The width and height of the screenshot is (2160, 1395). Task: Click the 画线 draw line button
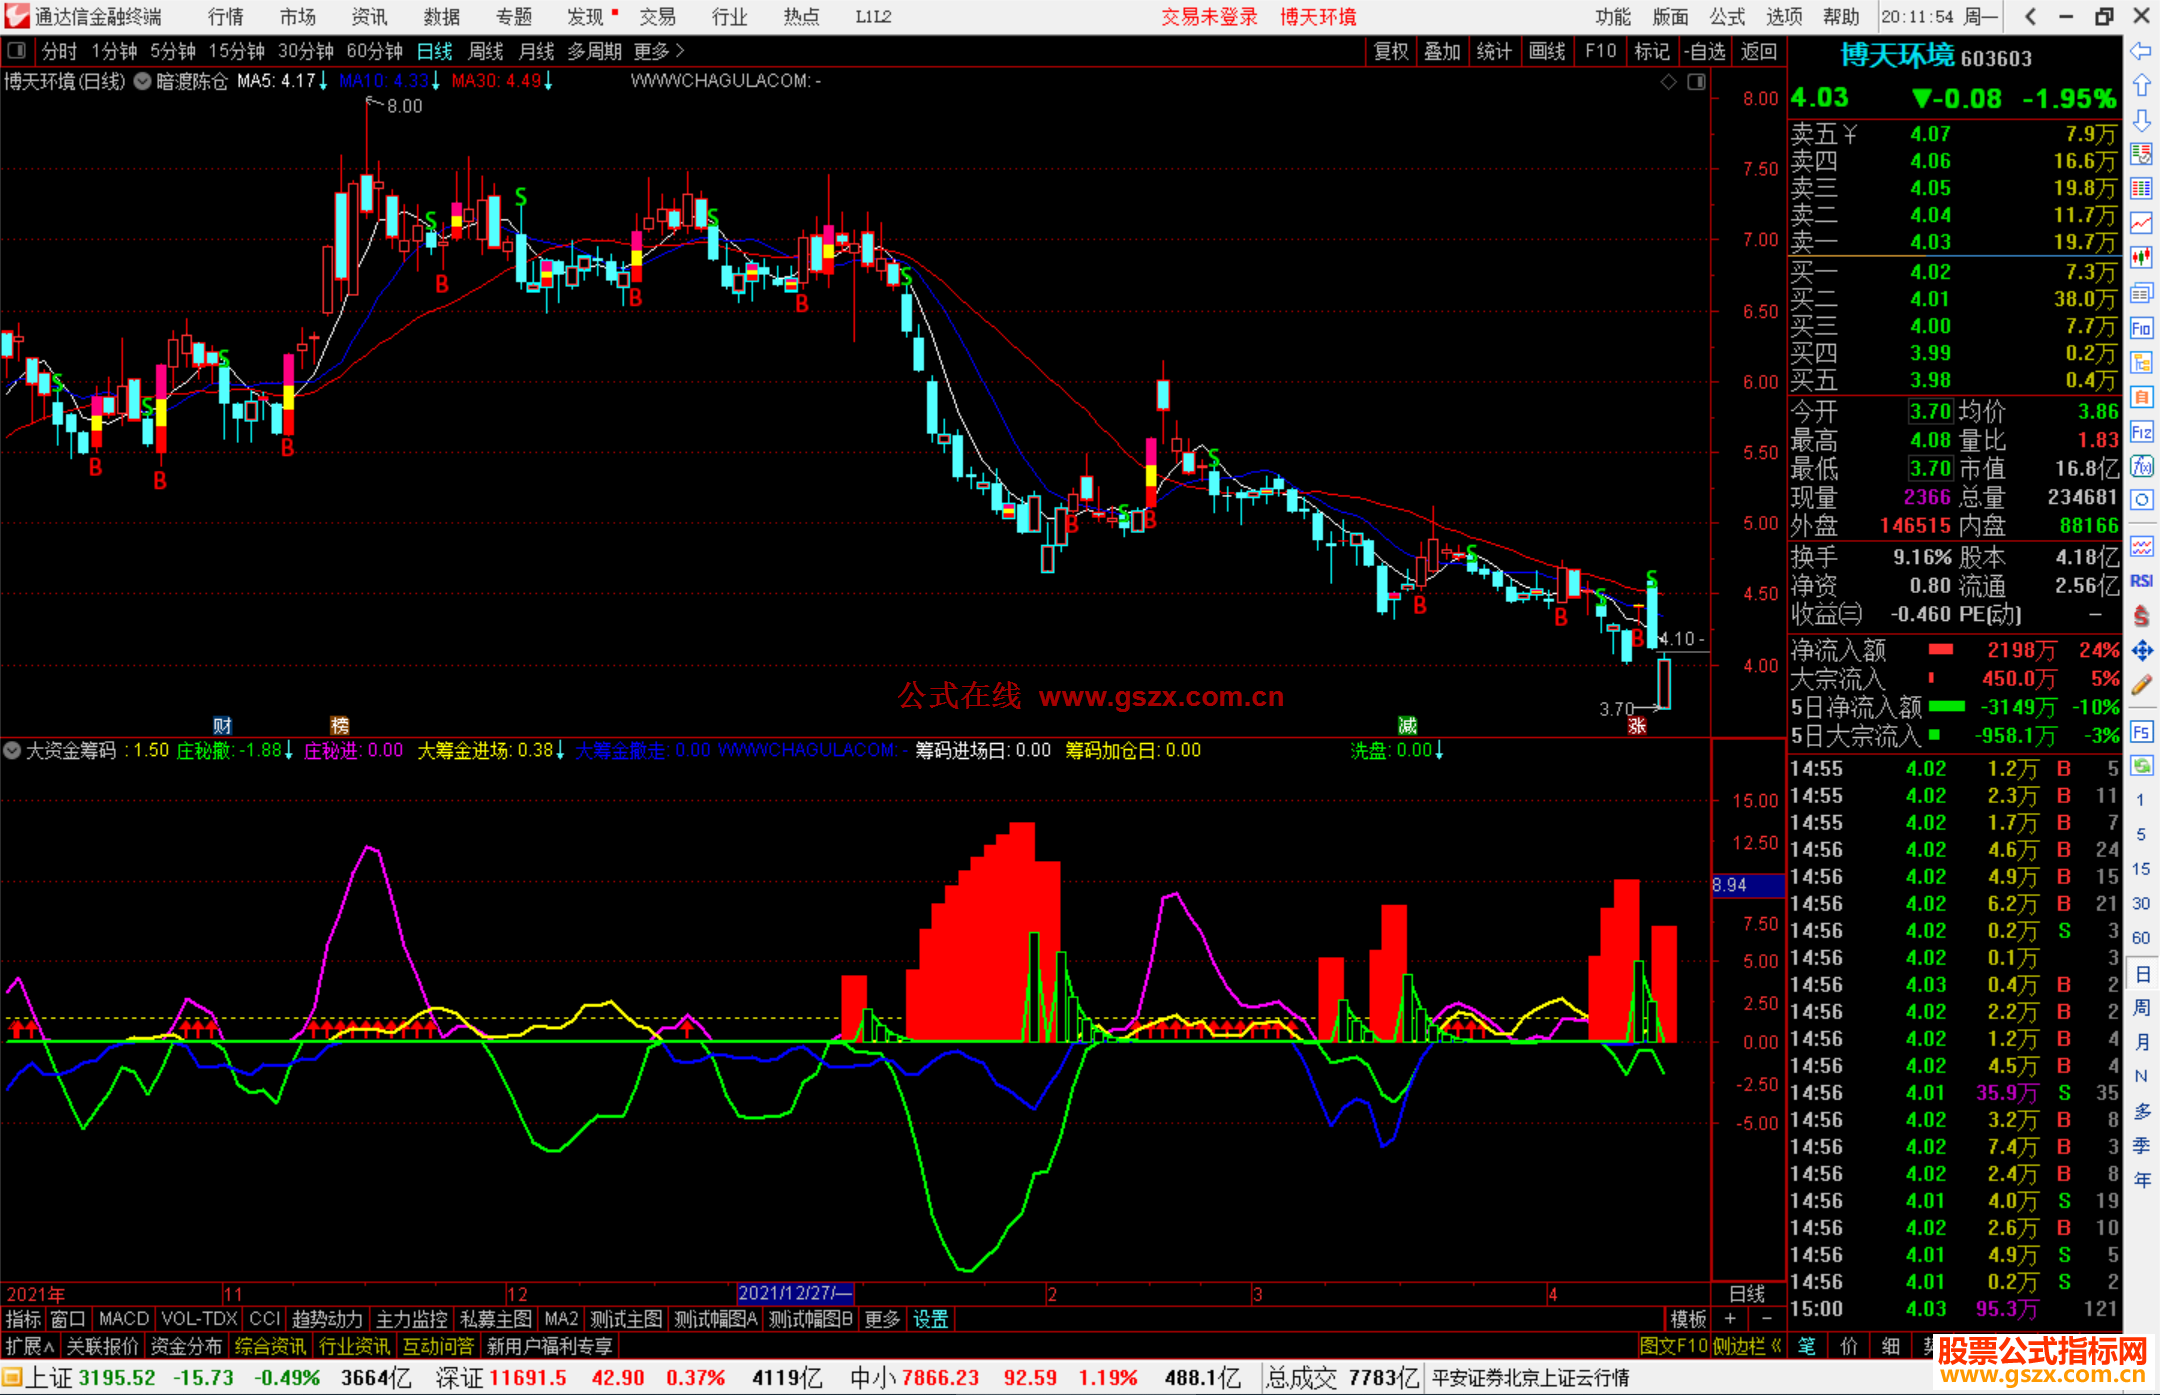[1547, 51]
